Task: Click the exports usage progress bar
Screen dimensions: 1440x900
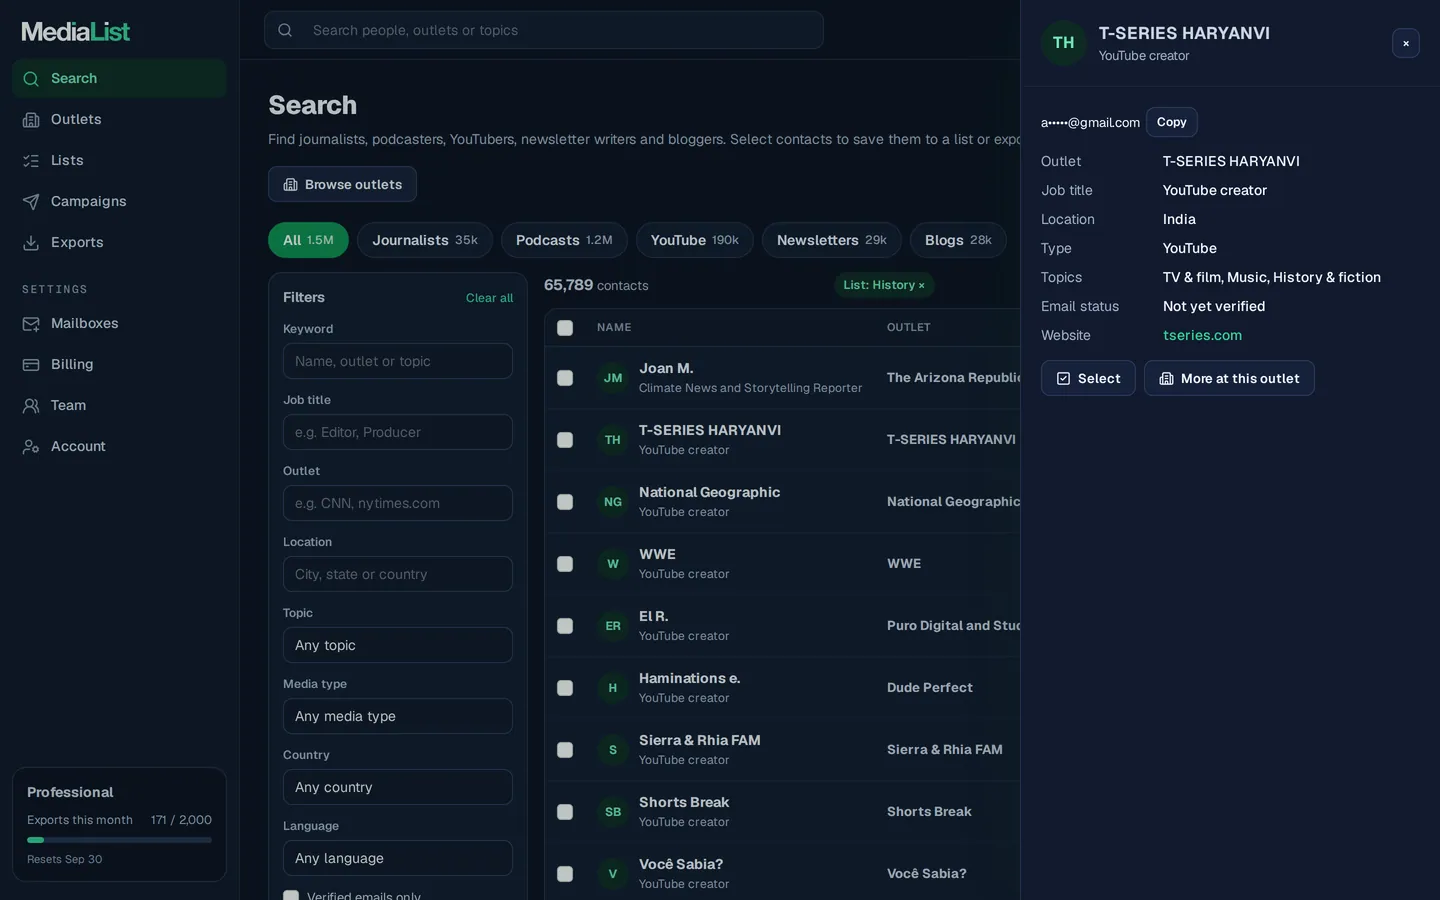Action: pos(119,840)
